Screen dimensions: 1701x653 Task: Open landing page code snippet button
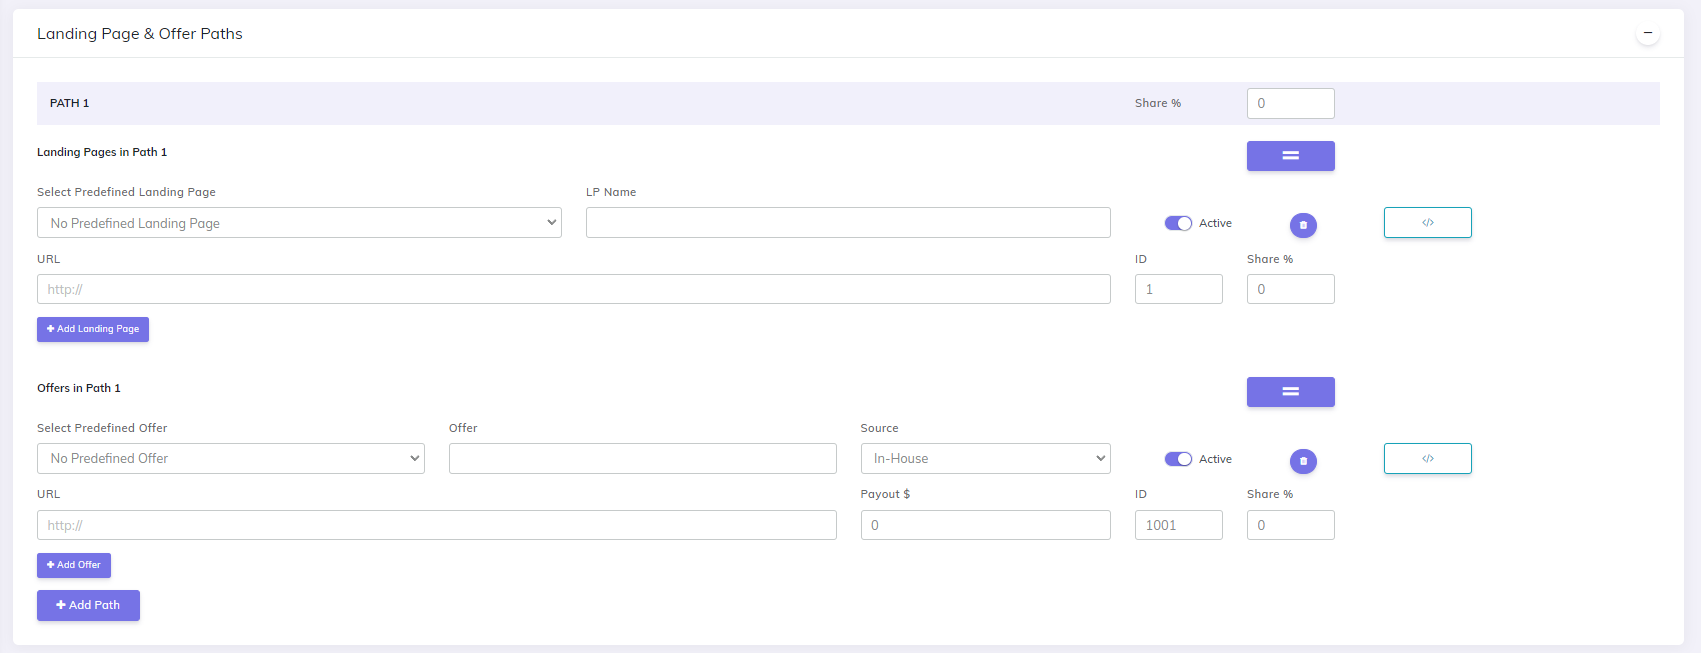pyautogui.click(x=1427, y=222)
